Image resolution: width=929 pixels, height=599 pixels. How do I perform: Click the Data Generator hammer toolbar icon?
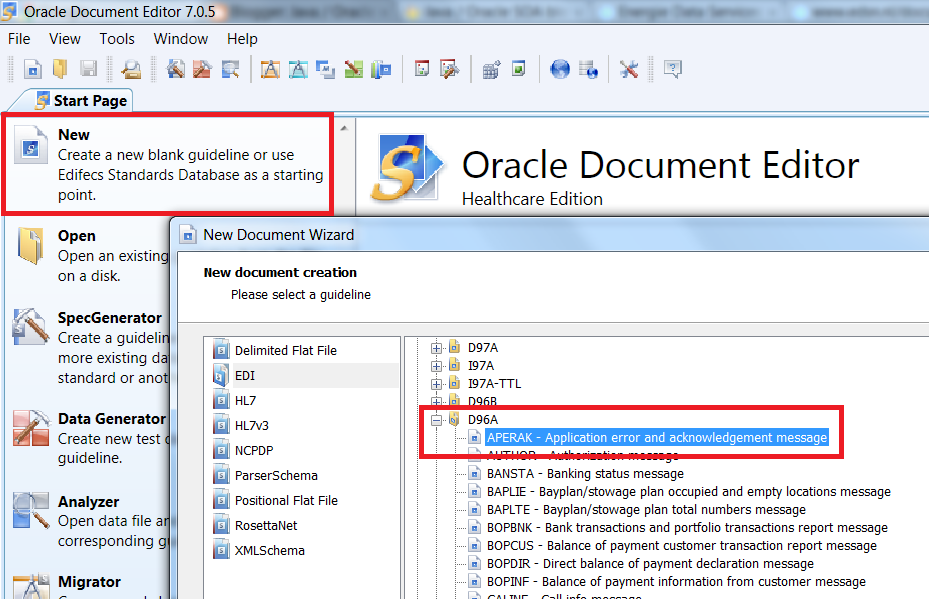[202, 69]
